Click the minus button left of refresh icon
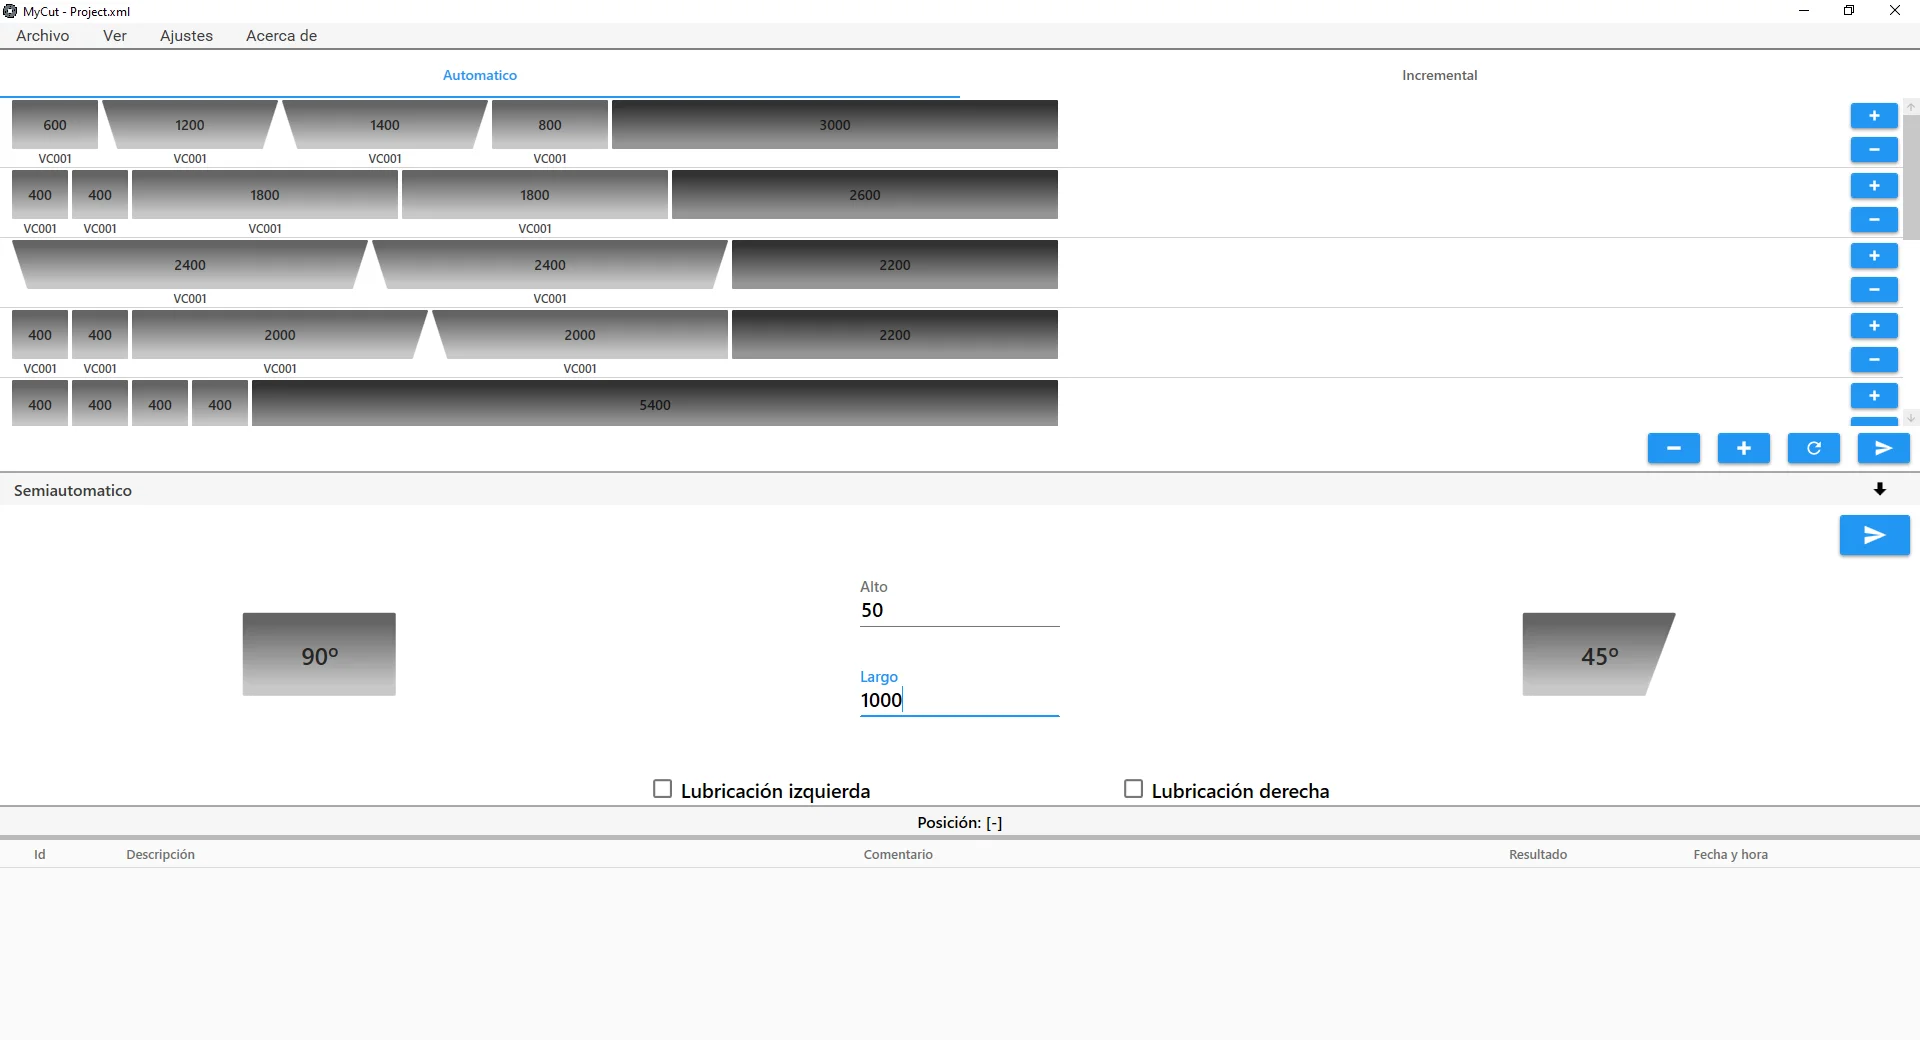Image resolution: width=1920 pixels, height=1040 pixels. (x=1673, y=448)
